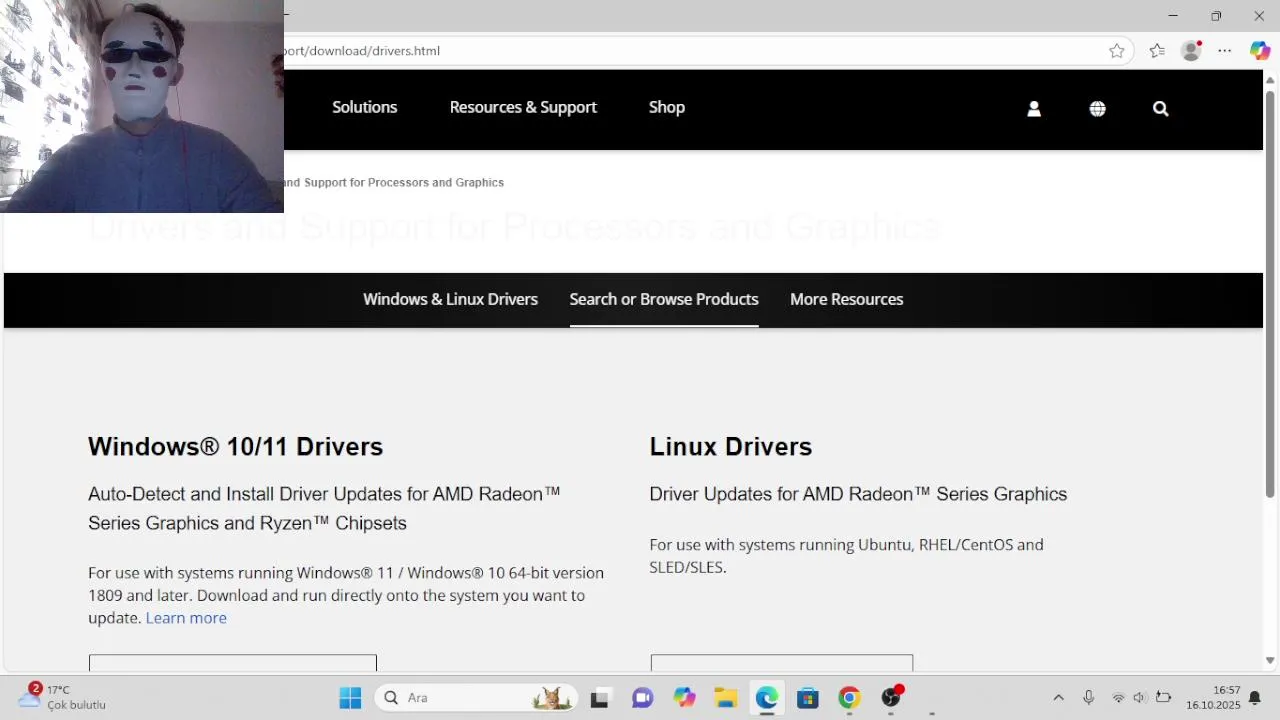The image size is (1280, 720).
Task: Open the globe language selector
Action: pos(1097,108)
